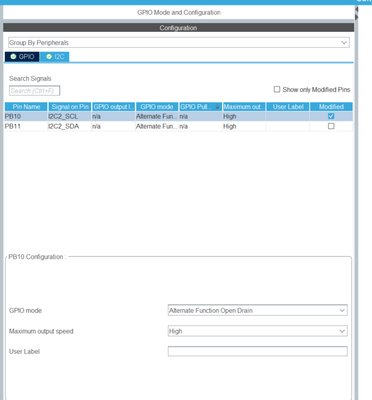Click the Search Signals input field
The image size is (372, 400).
coord(34,91)
